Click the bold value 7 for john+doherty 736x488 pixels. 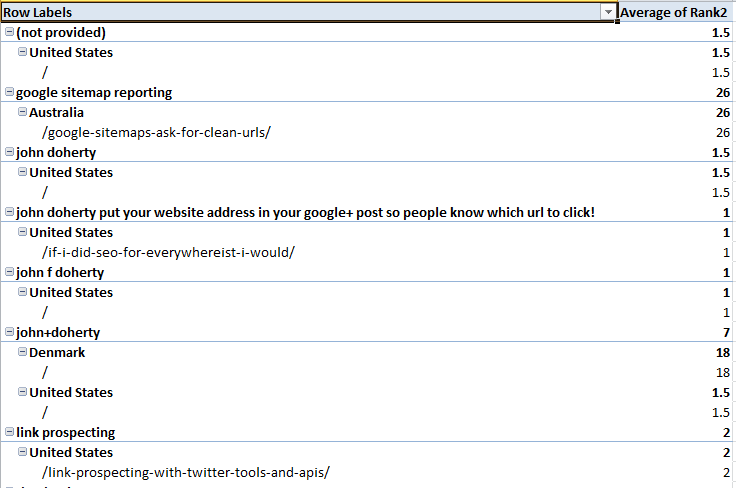726,332
